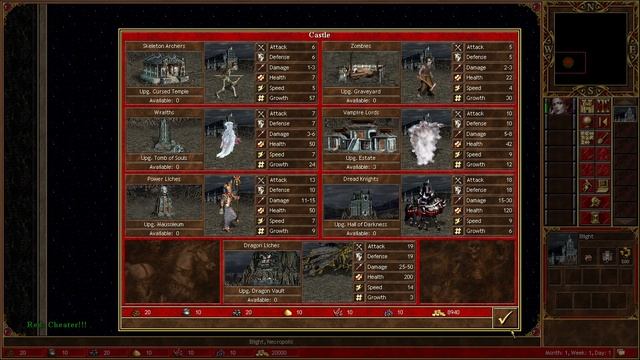Click the mercury resource icon in dialog bar
The height and width of the screenshot is (360, 640).
pyautogui.click(x=187, y=312)
